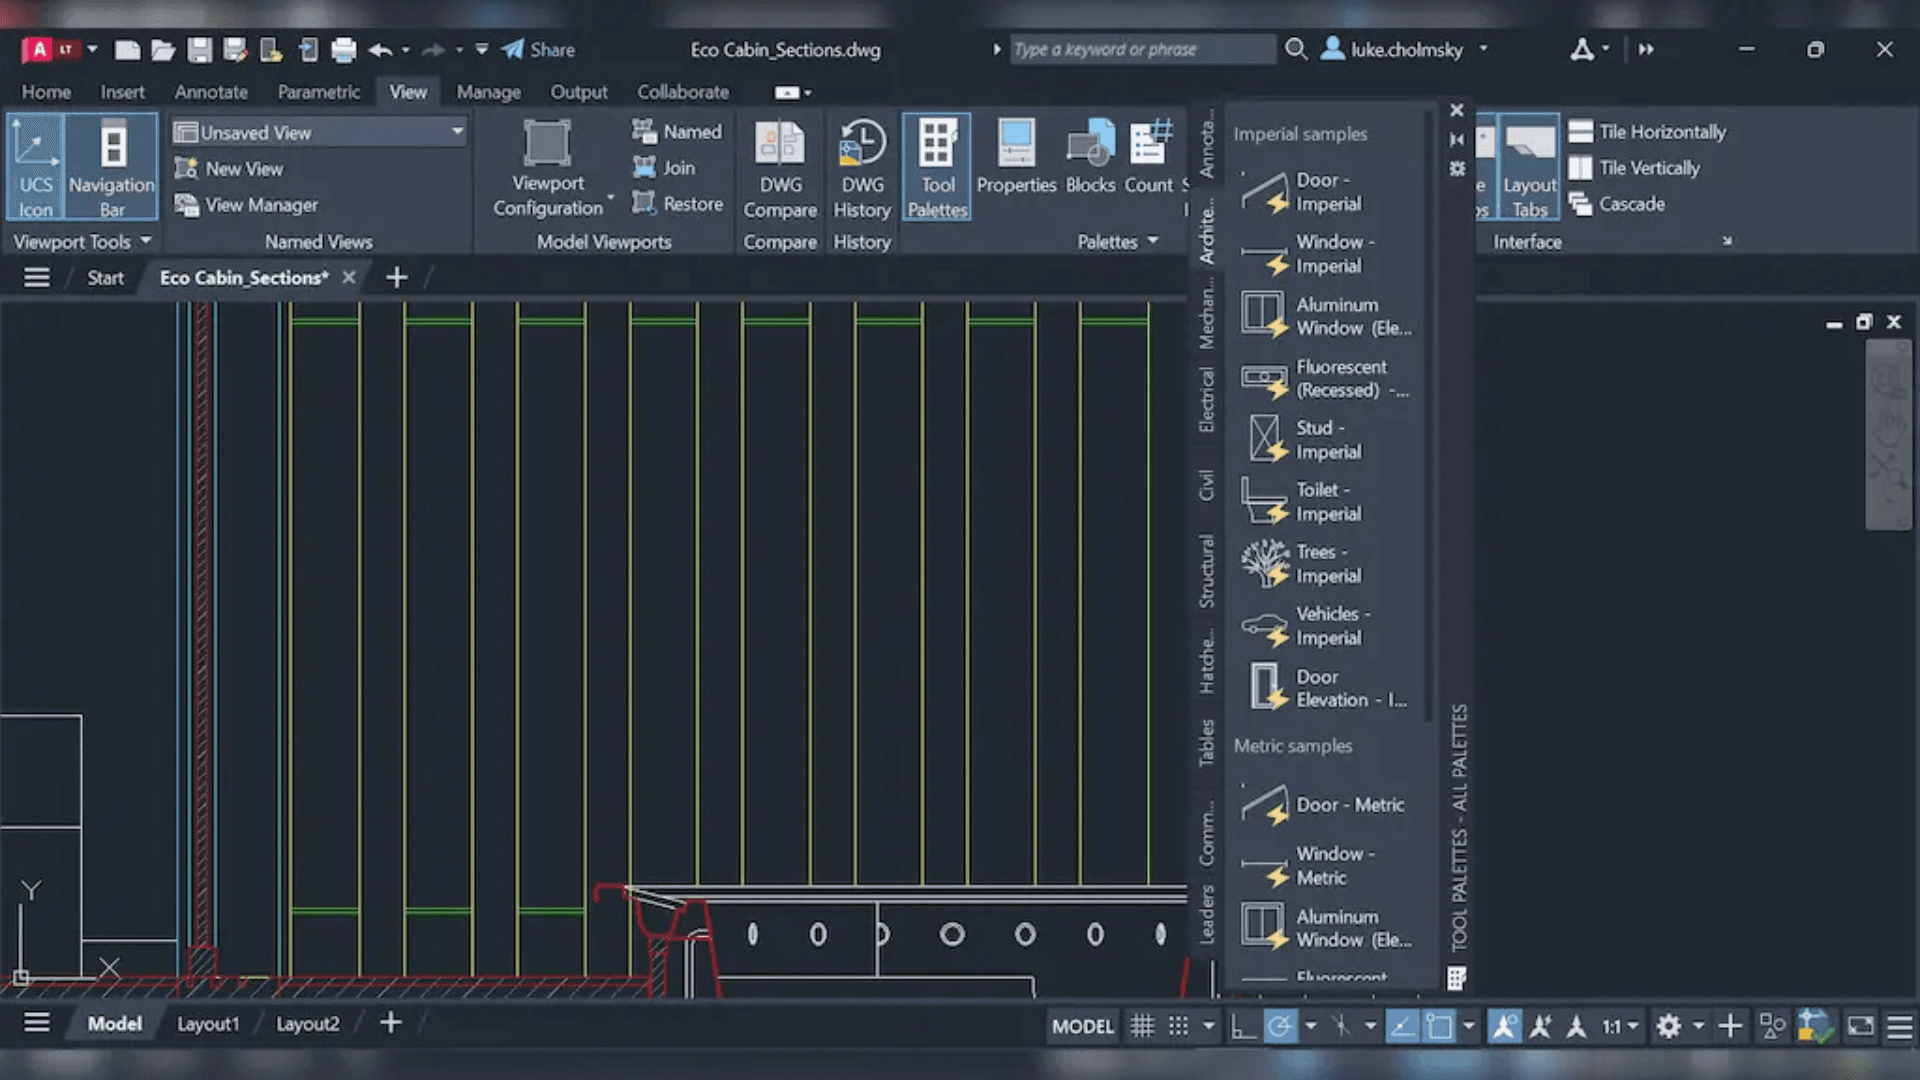
Task: Switch to the Annotate ribbon tab
Action: tap(210, 91)
